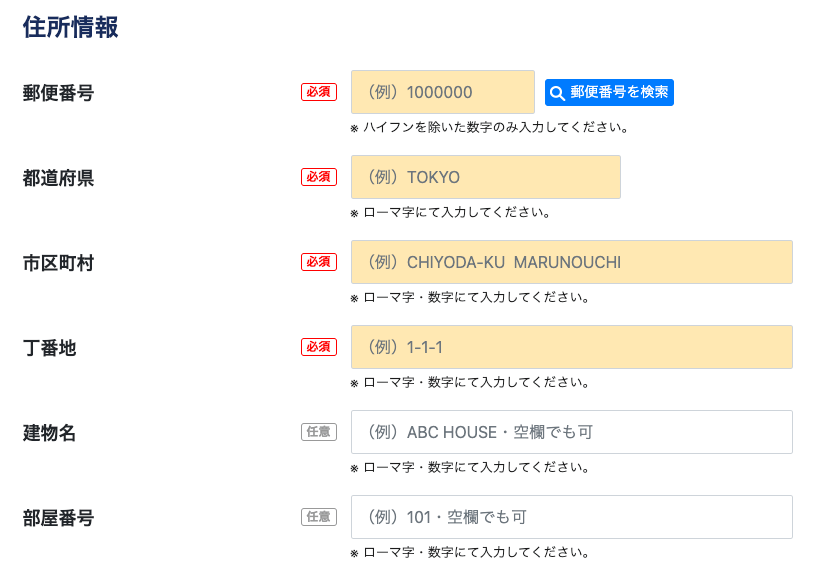Click the 郵便番号 field label
The width and height of the screenshot is (821, 583).
point(58,93)
